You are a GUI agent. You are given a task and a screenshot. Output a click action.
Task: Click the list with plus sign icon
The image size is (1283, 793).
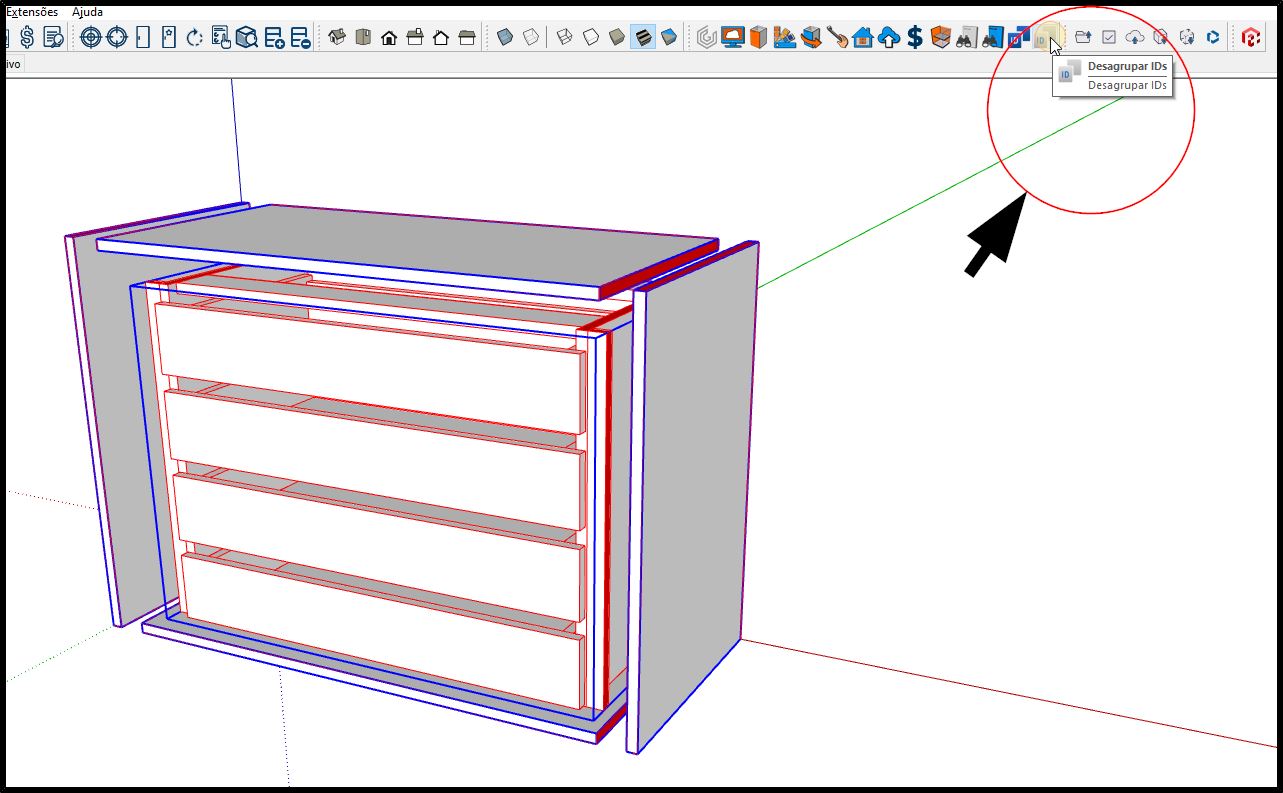point(273,38)
